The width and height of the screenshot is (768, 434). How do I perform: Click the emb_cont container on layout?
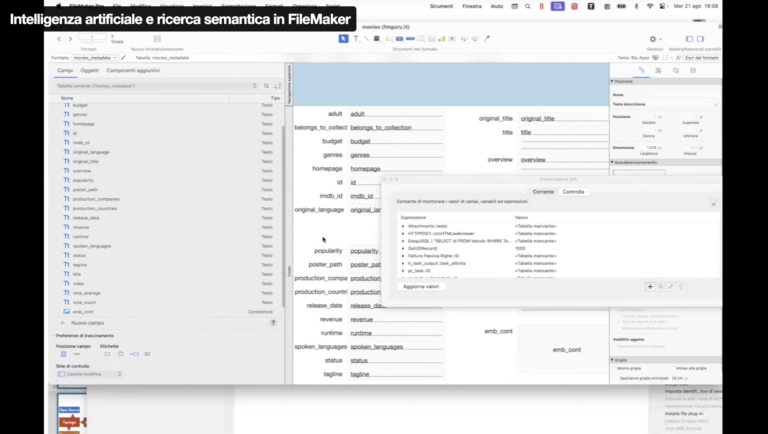pyautogui.click(x=563, y=350)
